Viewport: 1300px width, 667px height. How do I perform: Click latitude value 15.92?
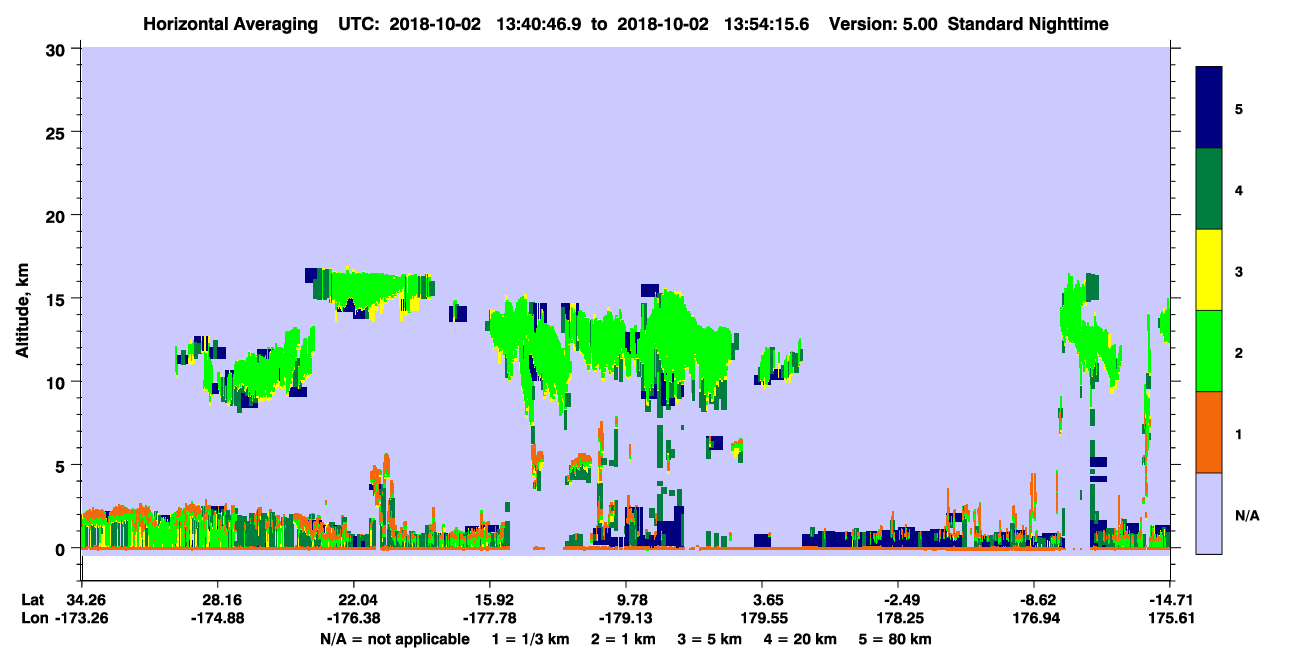point(489,600)
